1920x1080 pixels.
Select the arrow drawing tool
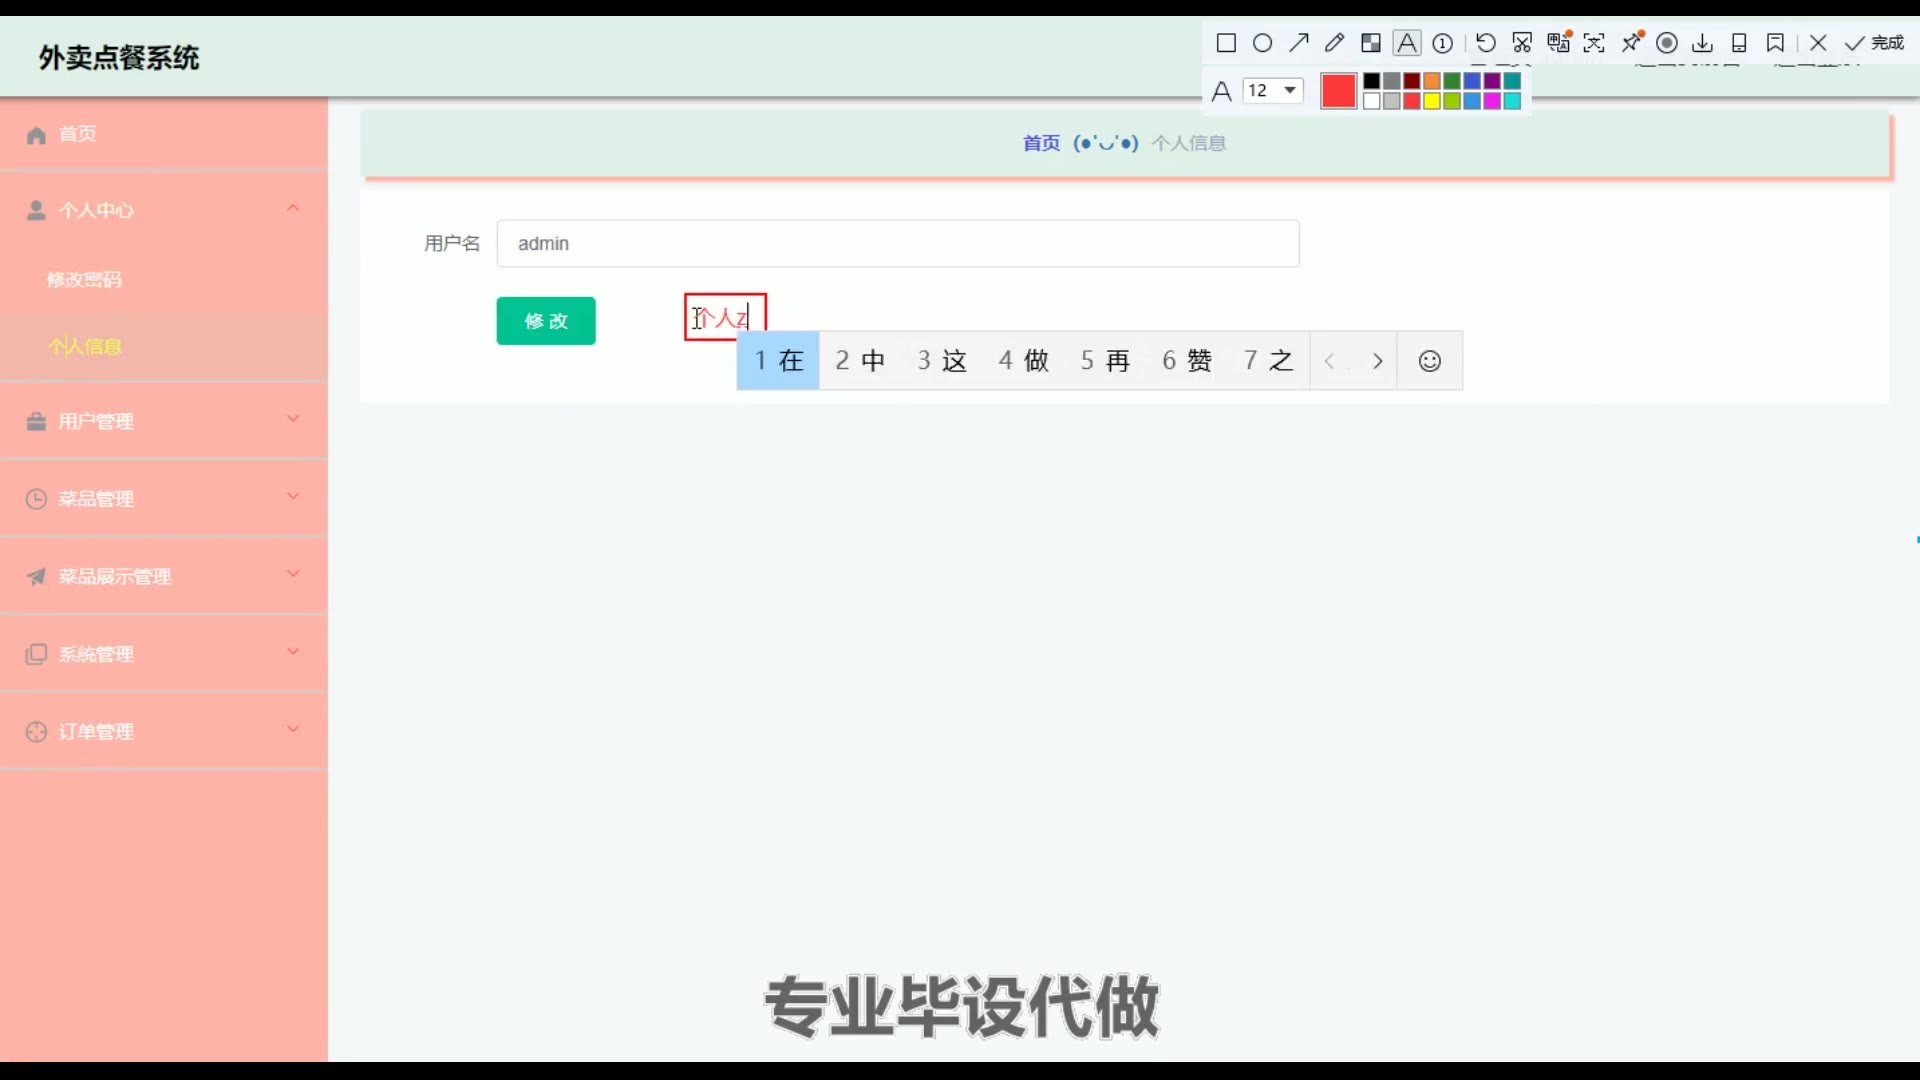click(x=1298, y=43)
